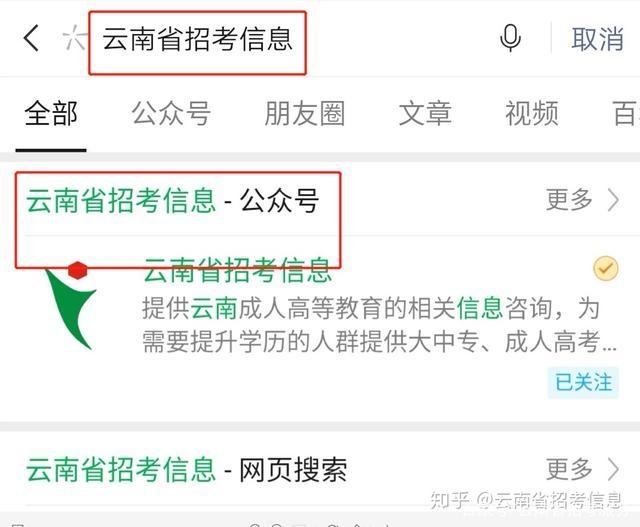Cancel search with 取消 button

pyautogui.click(x=598, y=39)
